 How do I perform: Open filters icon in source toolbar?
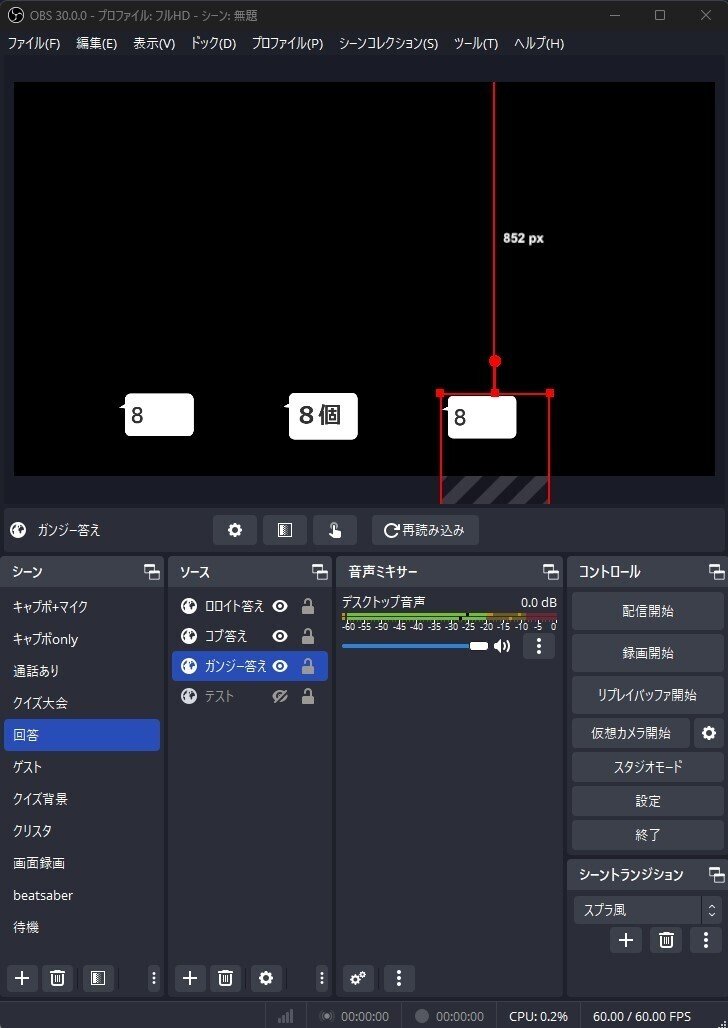click(285, 530)
